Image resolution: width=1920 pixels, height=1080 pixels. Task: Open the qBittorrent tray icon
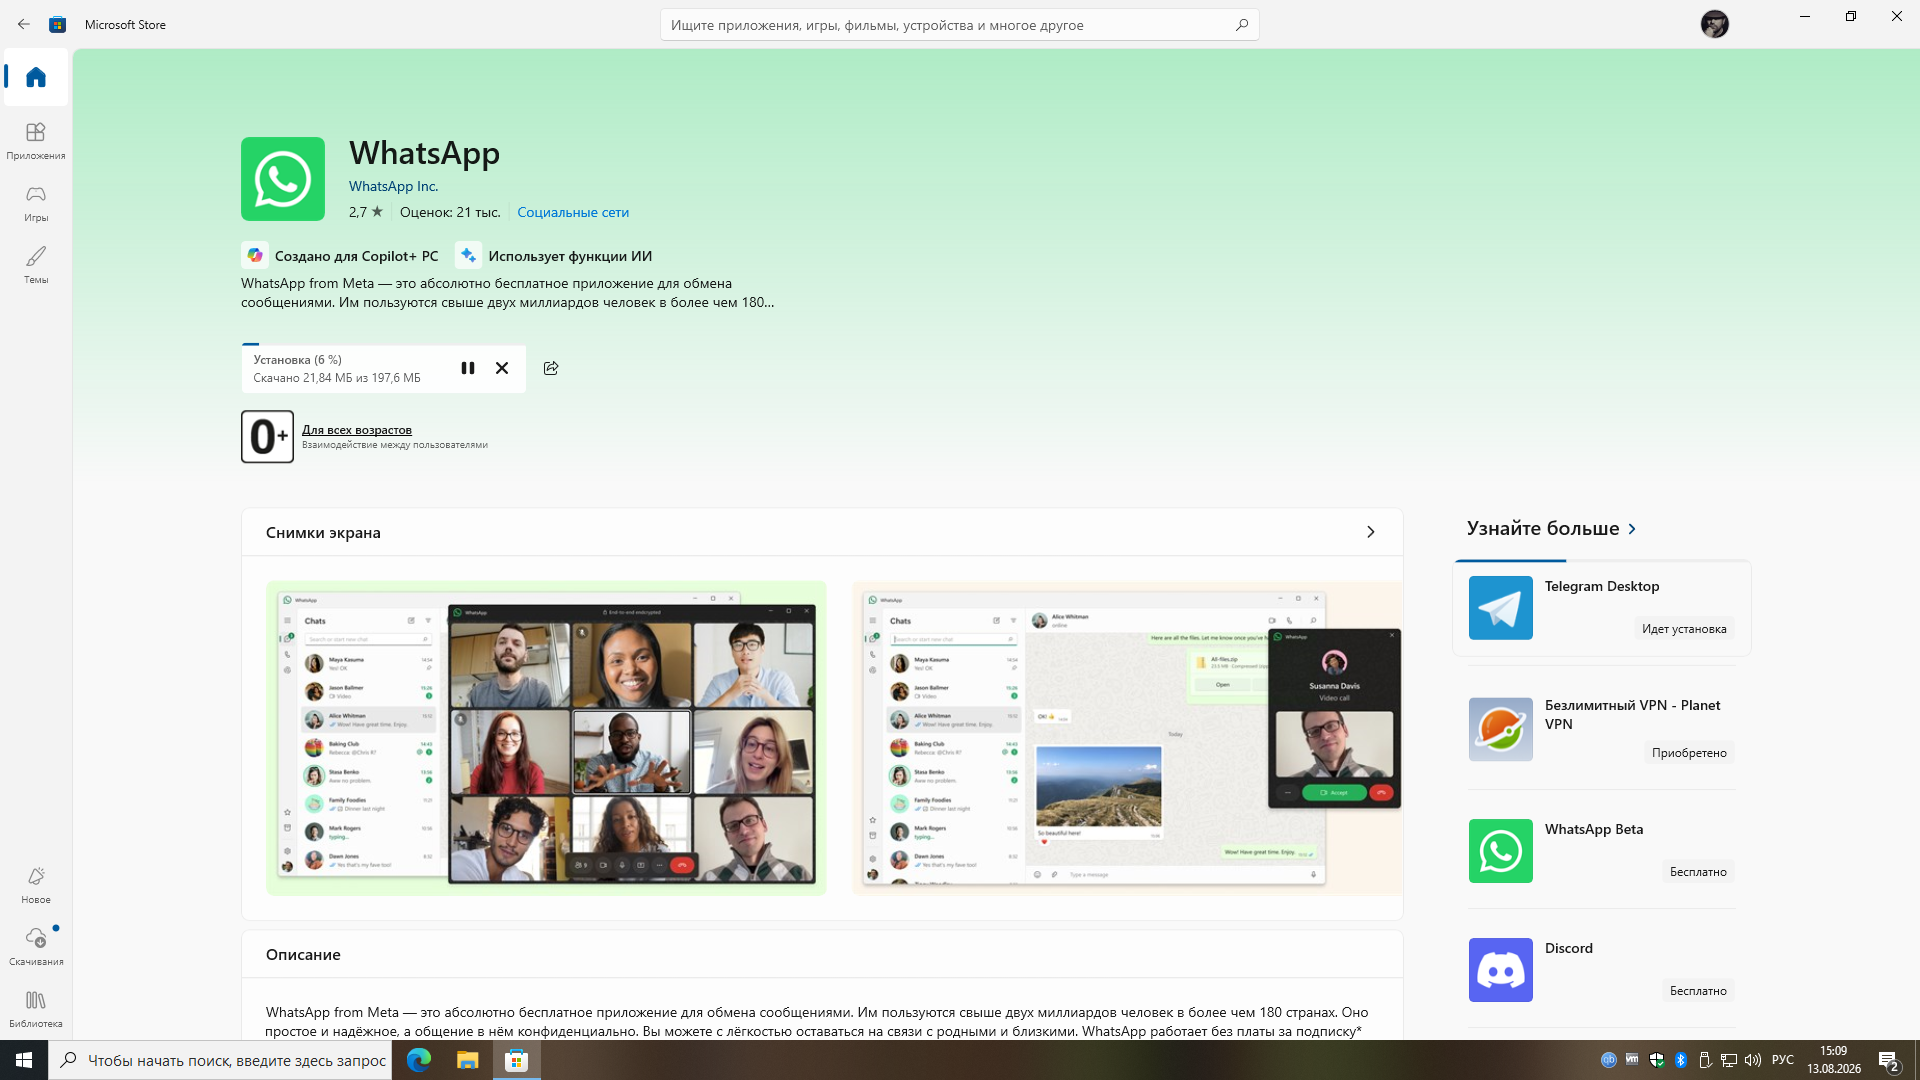[x=1608, y=1060]
